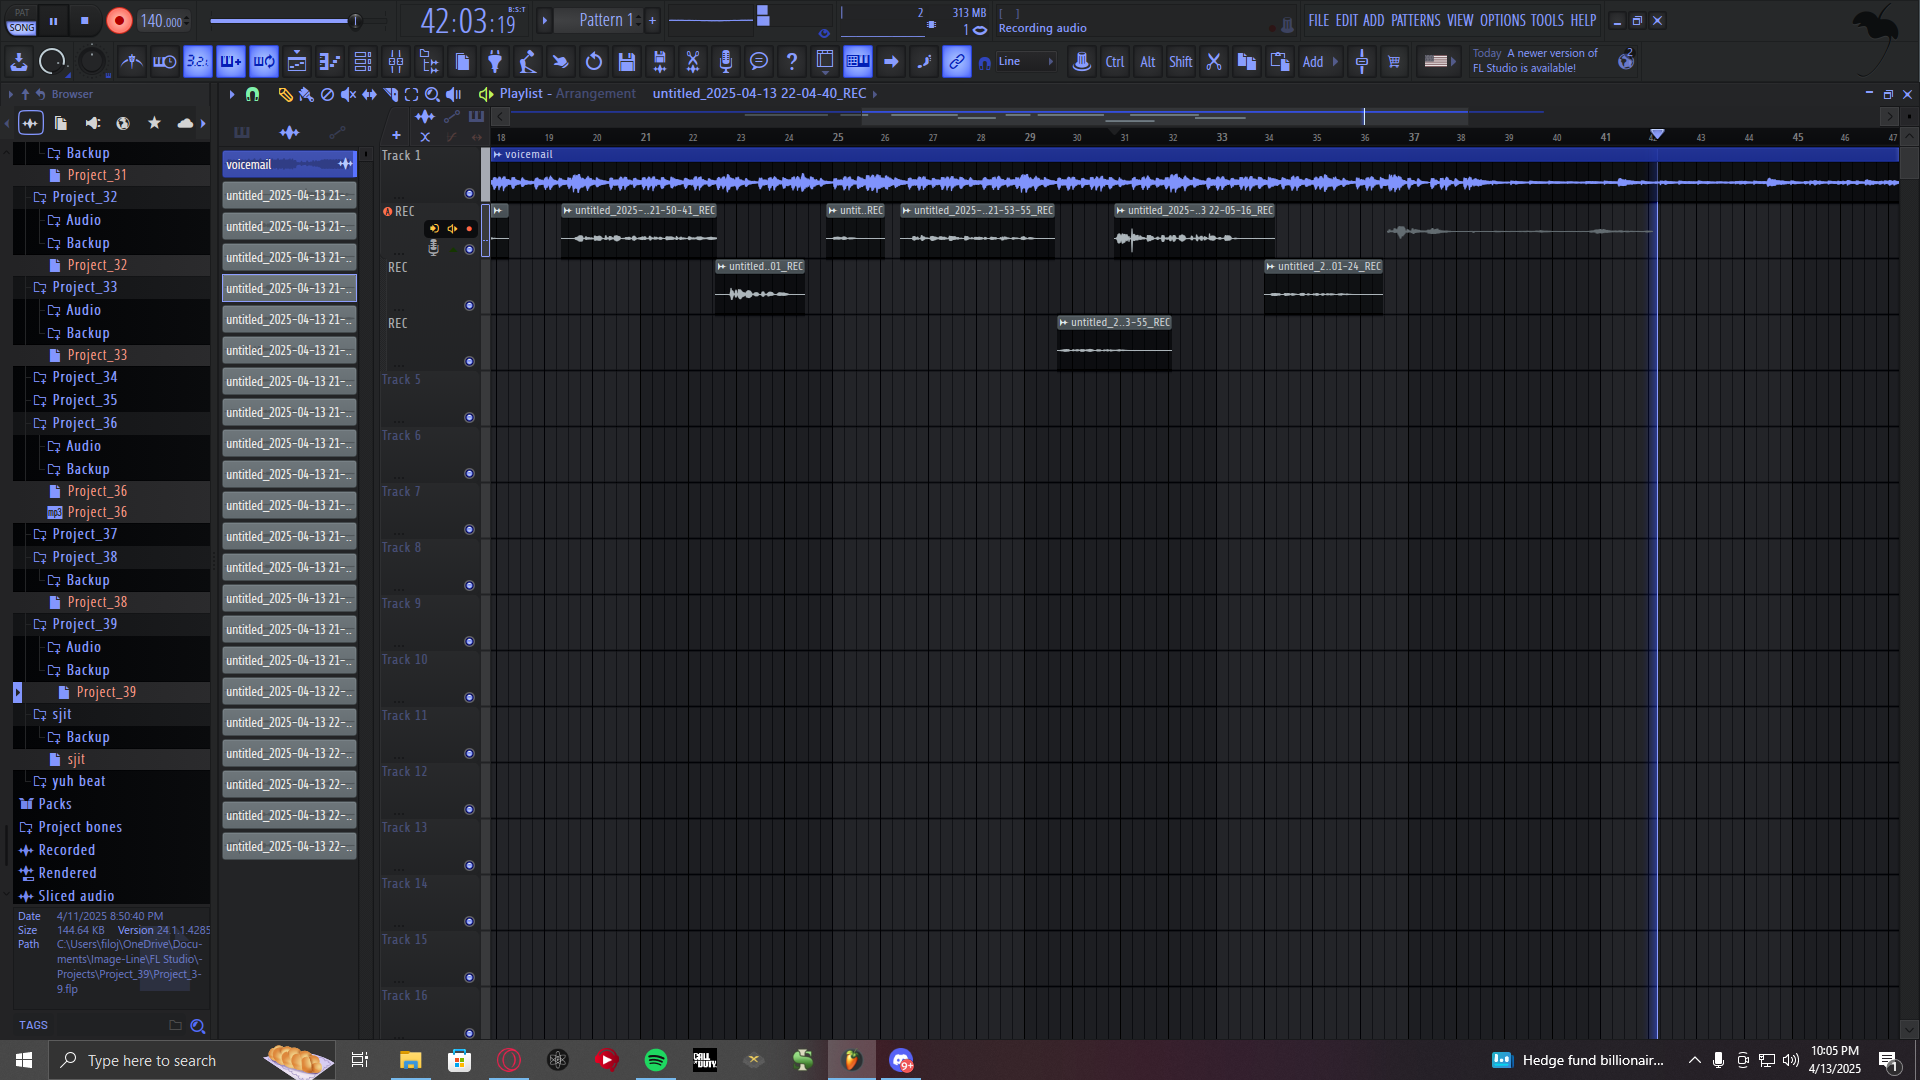Click the microphone recording icon in toolbar
Screen dimensions: 1920x1080
click(726, 62)
